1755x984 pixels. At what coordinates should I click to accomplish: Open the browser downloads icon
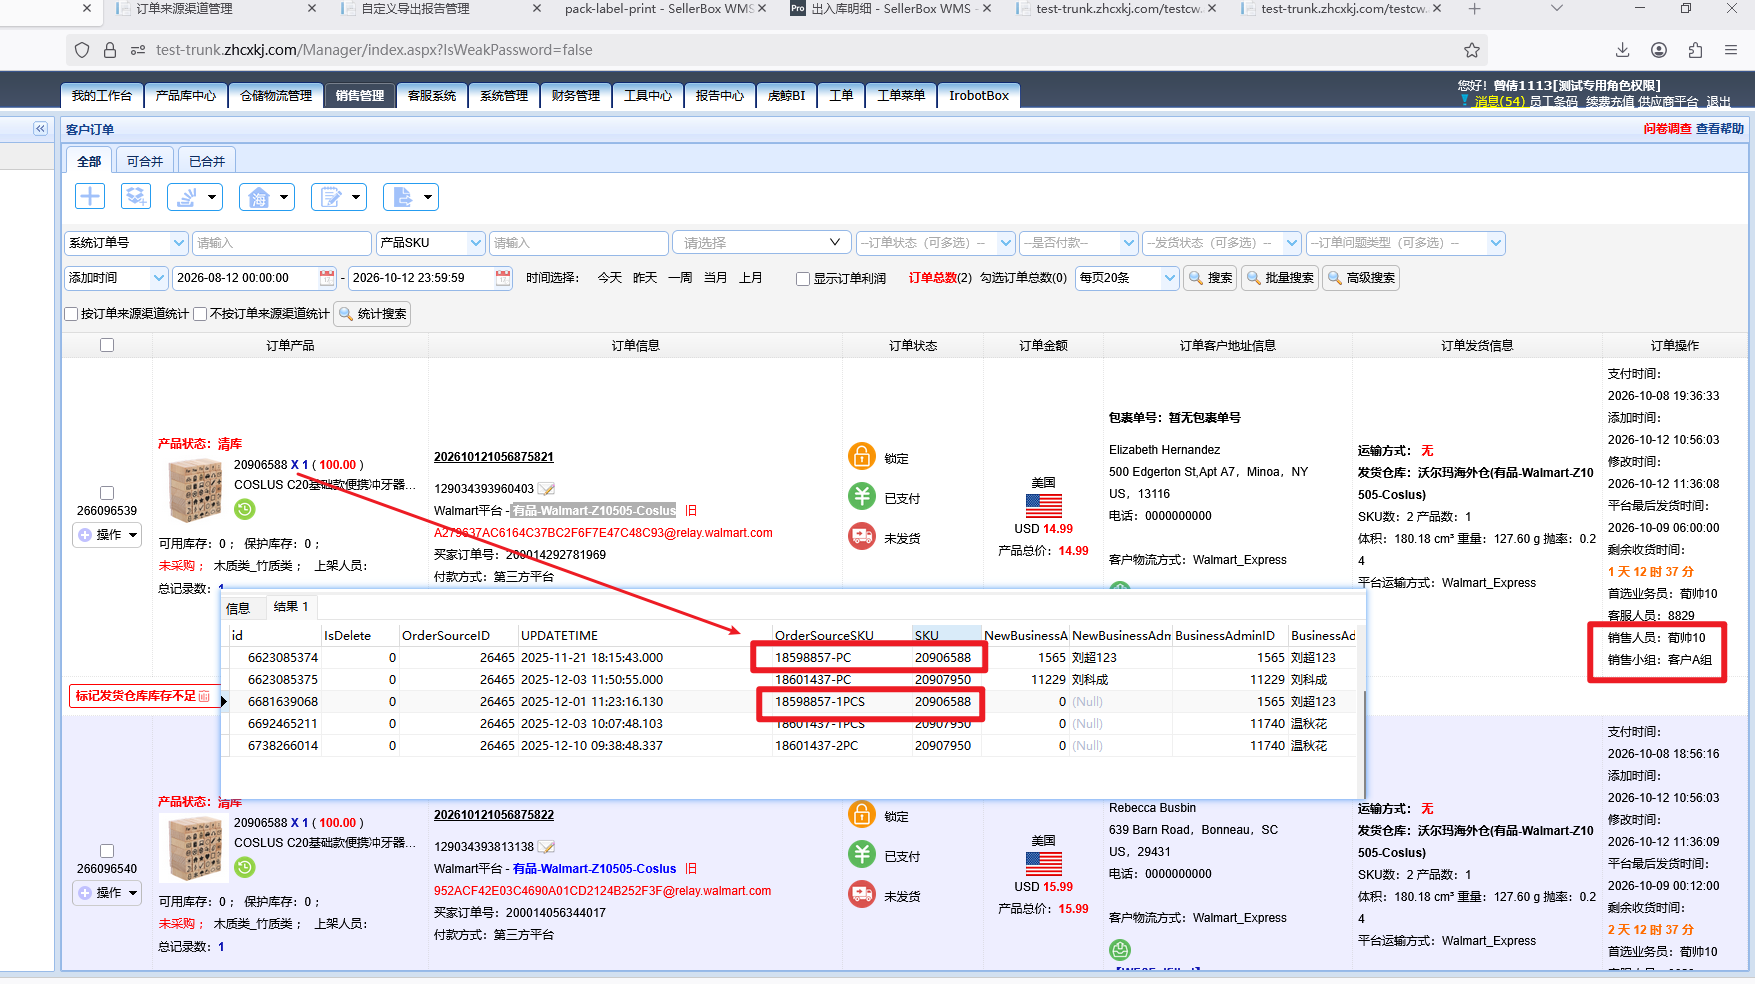[x=1623, y=50]
